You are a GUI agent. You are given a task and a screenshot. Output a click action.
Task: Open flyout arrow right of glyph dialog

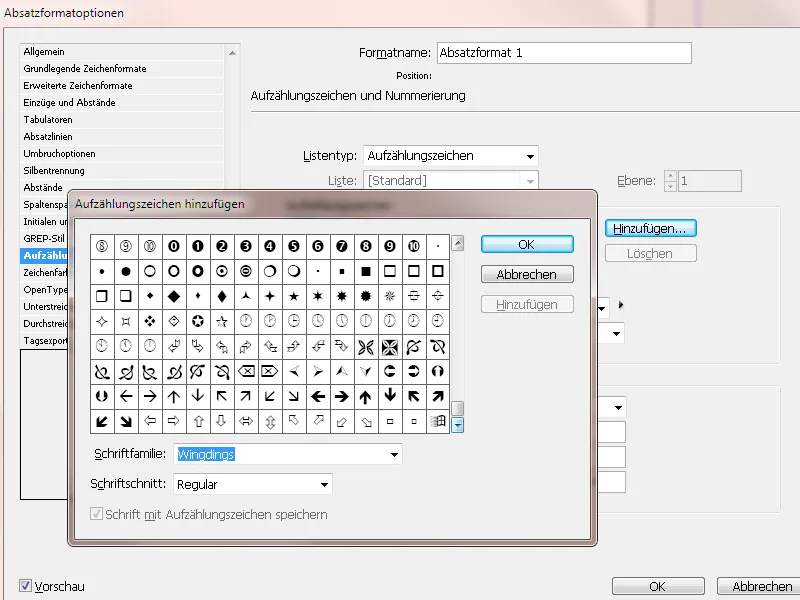621,305
